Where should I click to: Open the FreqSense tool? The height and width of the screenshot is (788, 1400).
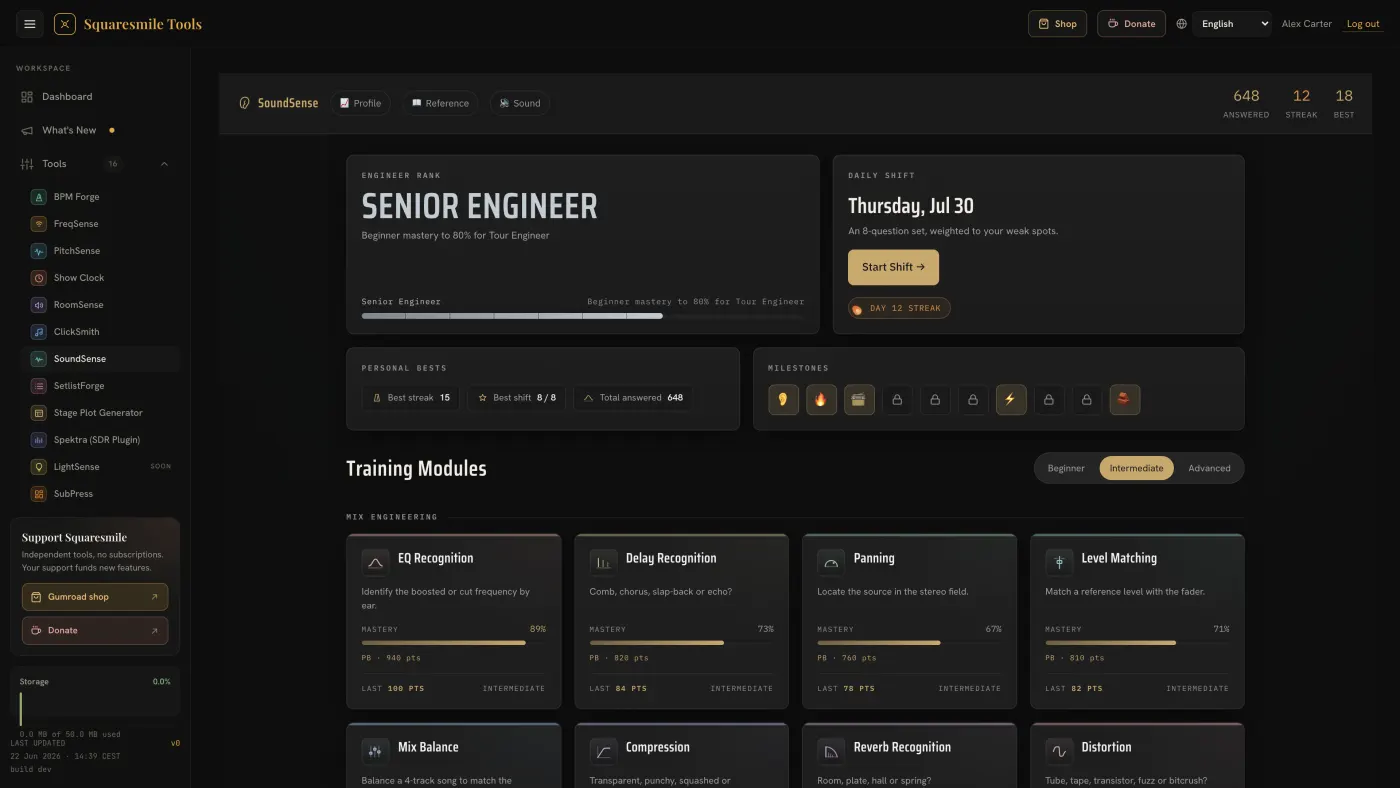tap(100, 224)
